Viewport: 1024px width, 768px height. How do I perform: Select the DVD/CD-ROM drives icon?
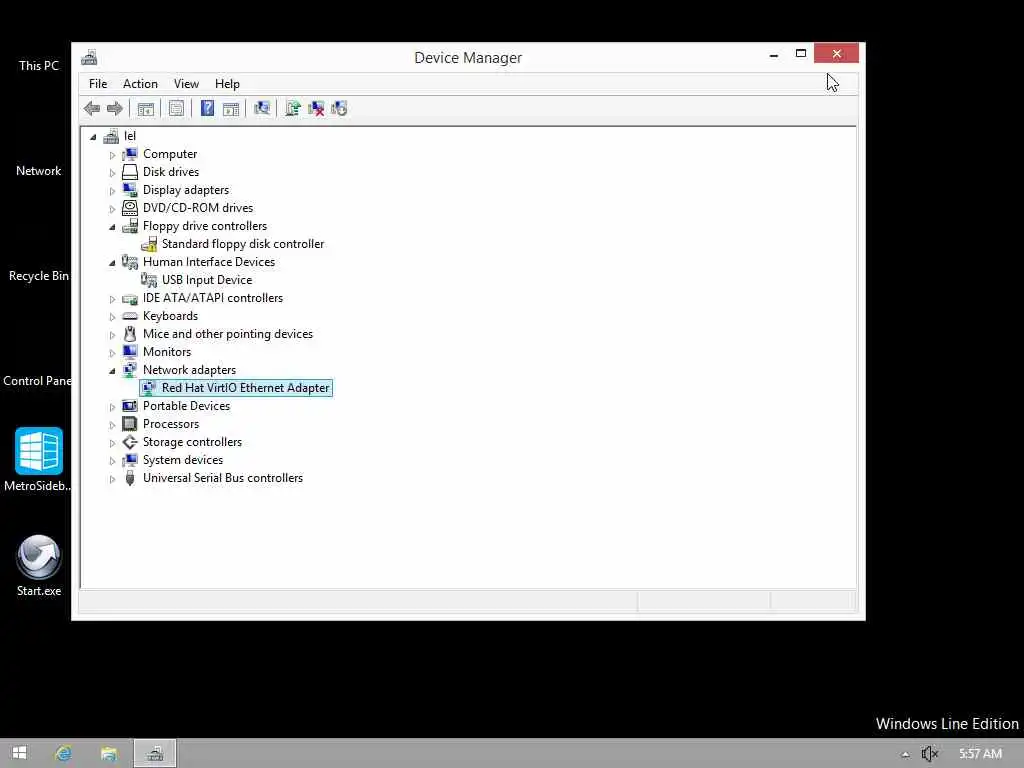130,208
